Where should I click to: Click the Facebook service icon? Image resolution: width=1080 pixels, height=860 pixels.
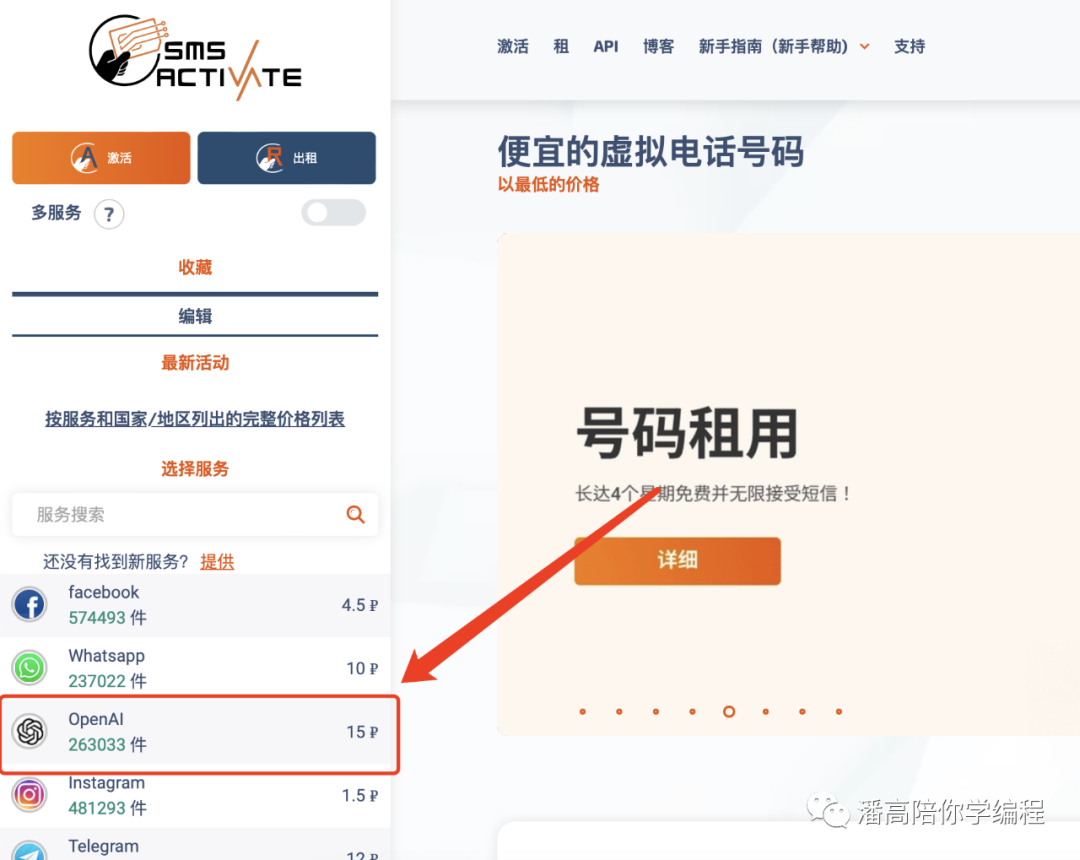coord(30,605)
